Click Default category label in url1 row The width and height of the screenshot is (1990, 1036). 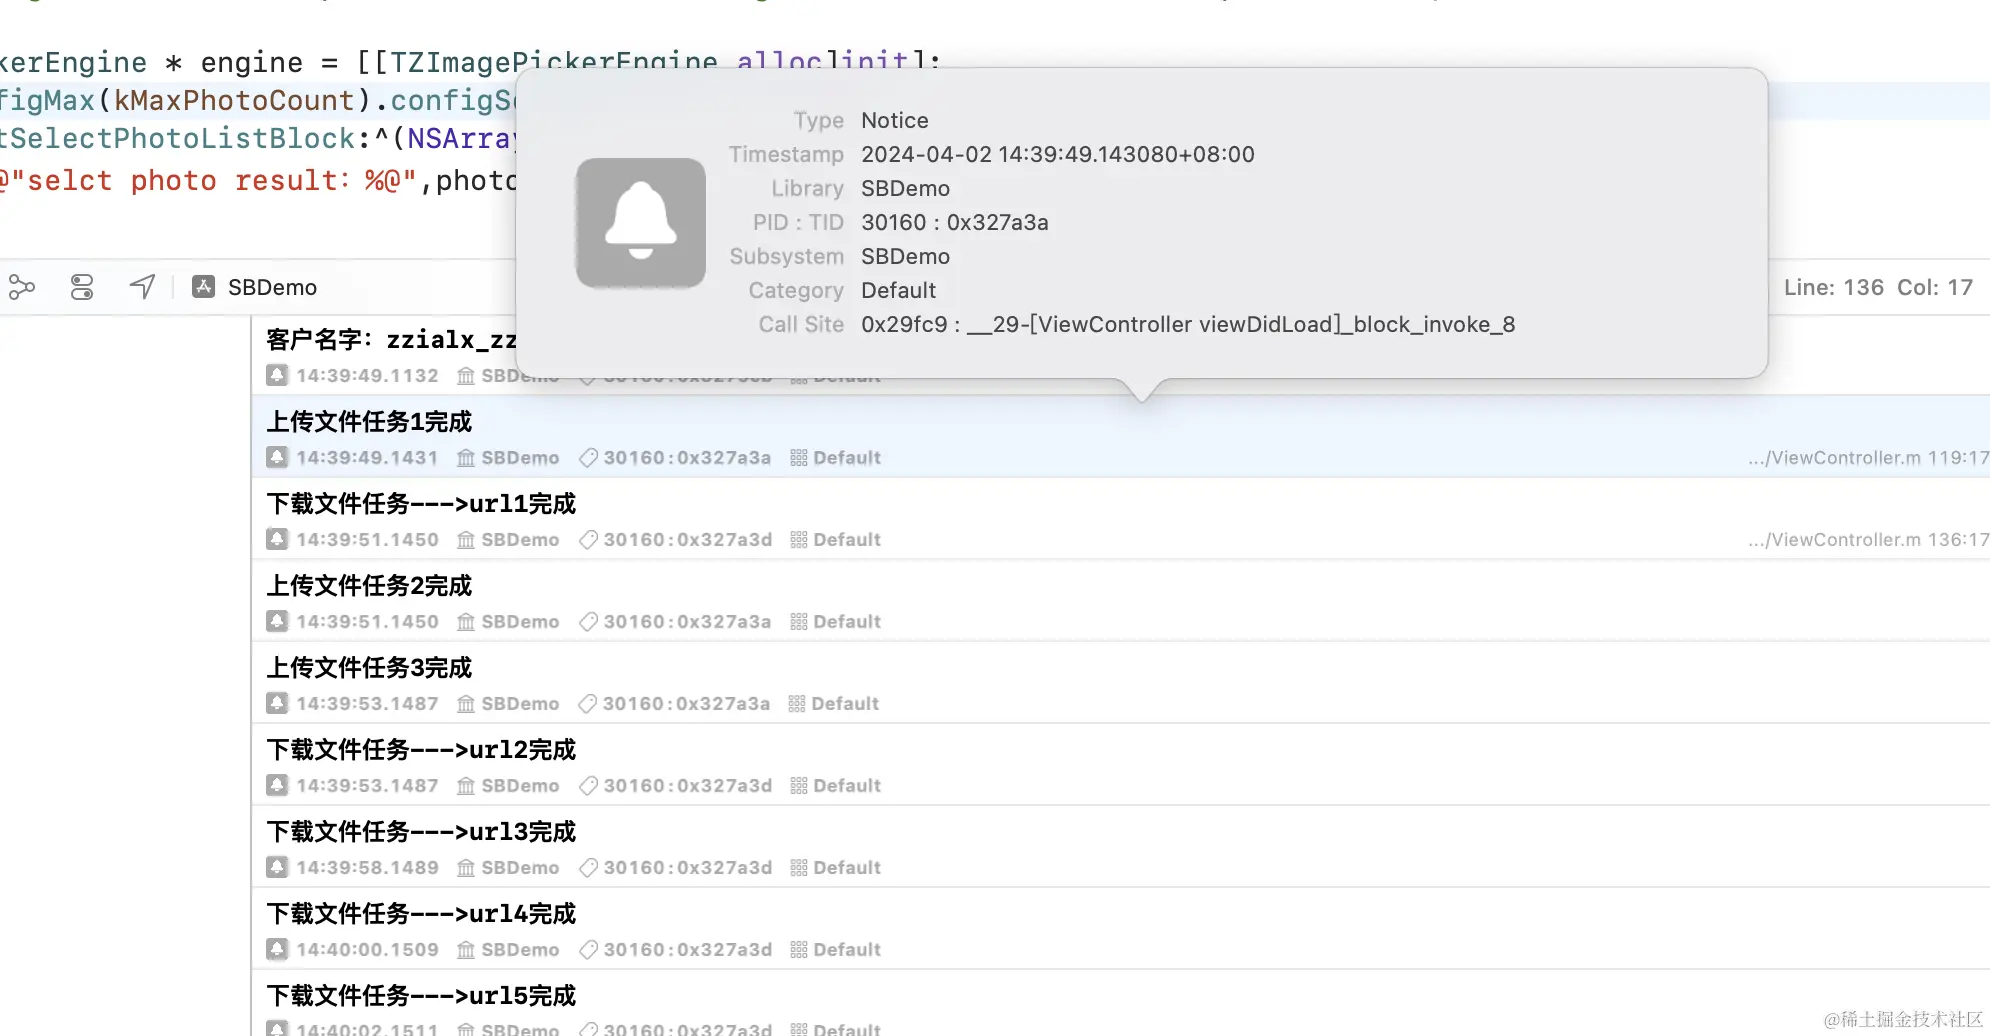point(847,540)
